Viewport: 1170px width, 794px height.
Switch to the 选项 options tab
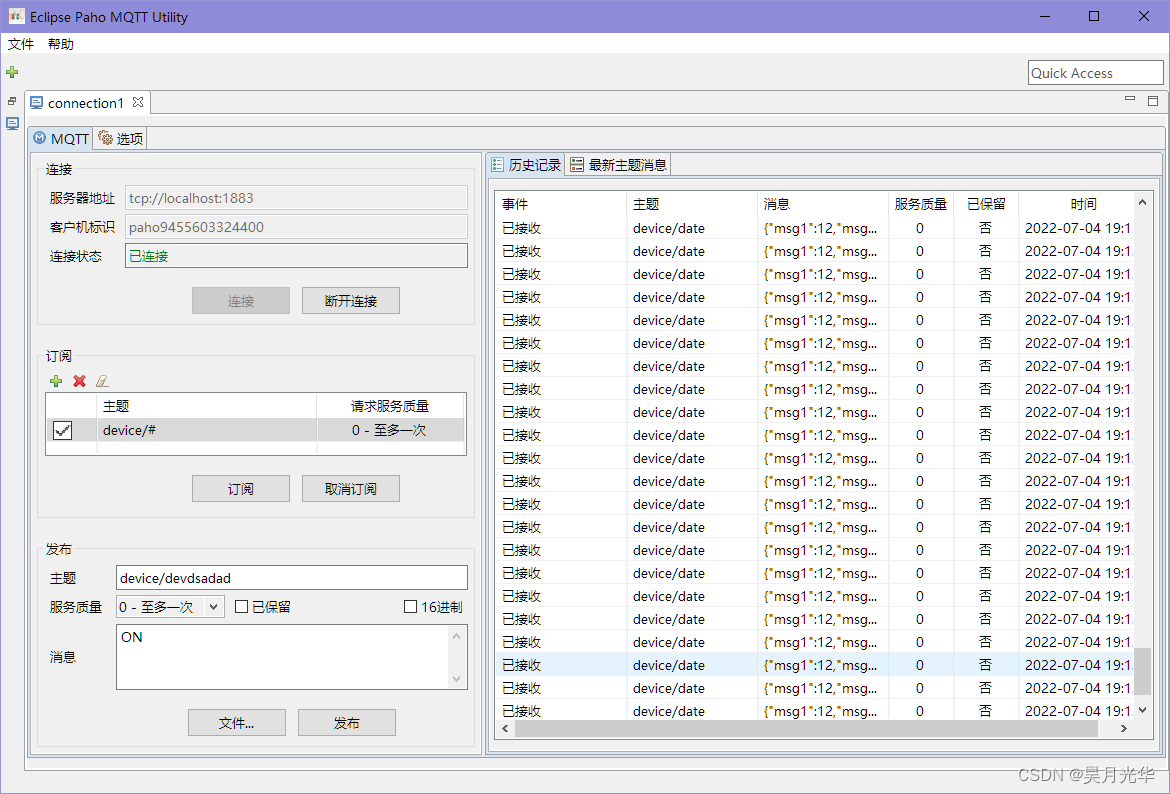(121, 138)
